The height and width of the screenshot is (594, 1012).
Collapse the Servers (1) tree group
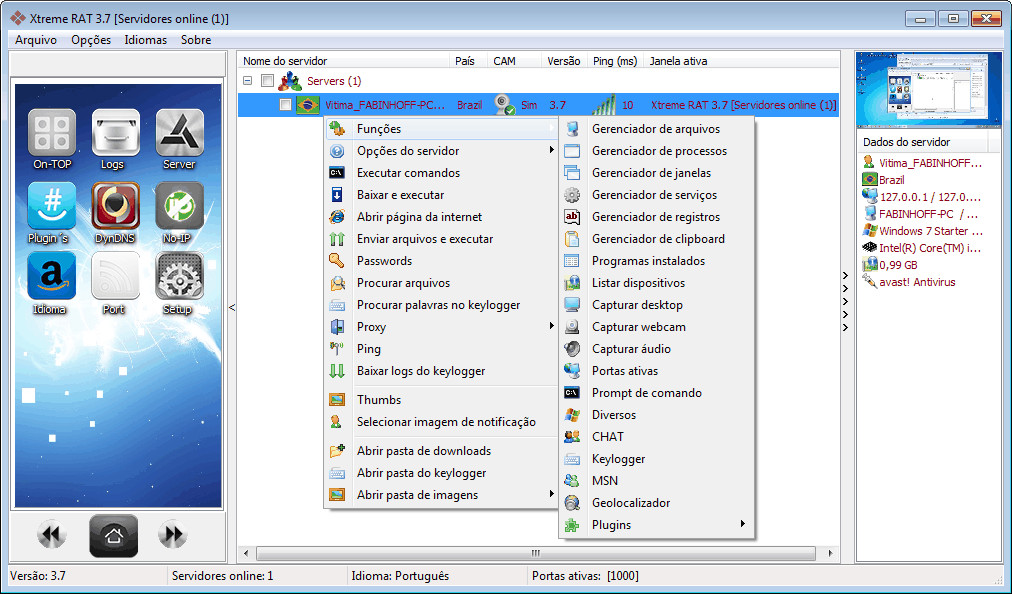coord(247,81)
